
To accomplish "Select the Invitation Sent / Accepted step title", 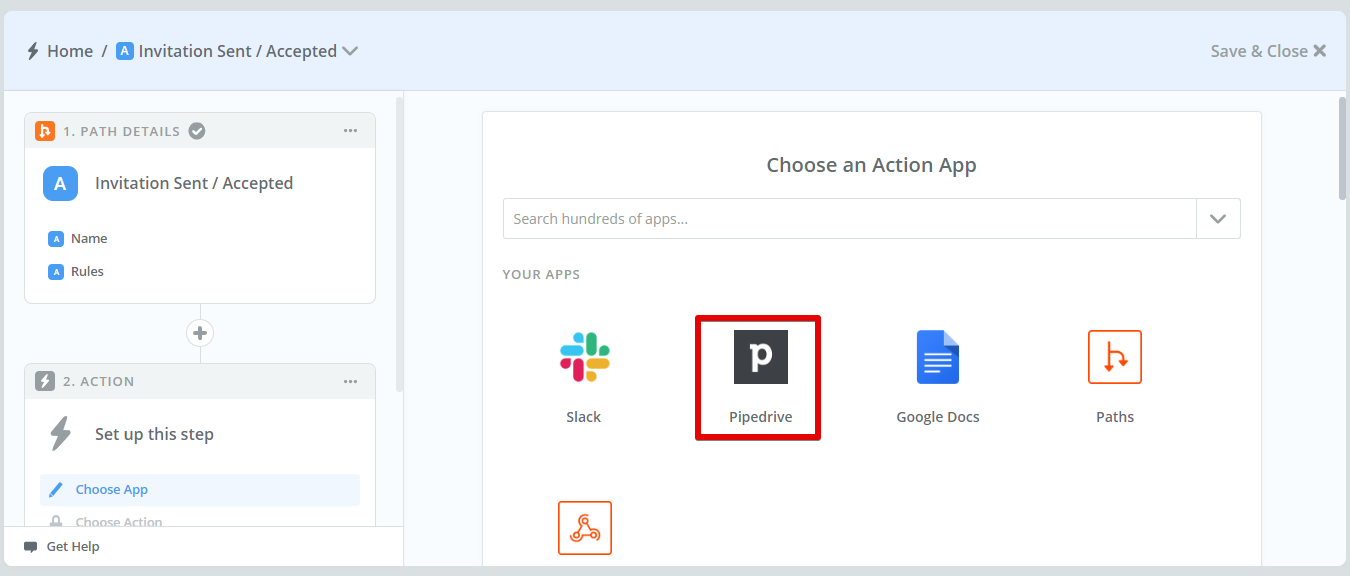I will tap(194, 183).
